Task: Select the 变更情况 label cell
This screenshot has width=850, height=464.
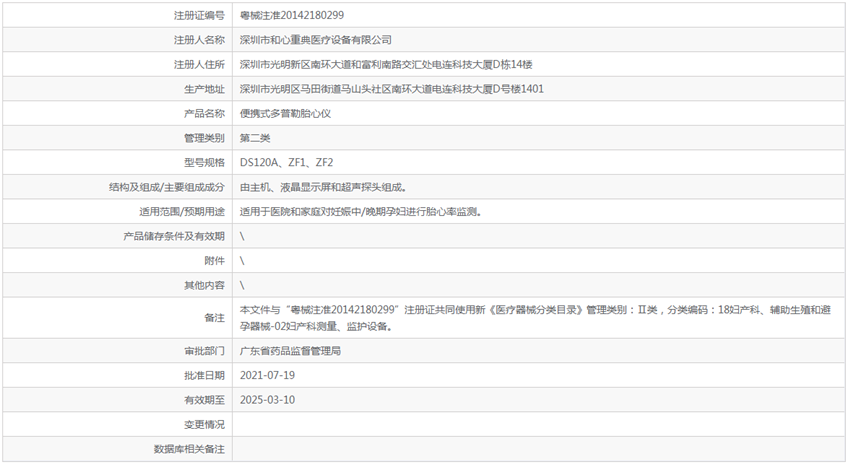Action: [x=204, y=425]
